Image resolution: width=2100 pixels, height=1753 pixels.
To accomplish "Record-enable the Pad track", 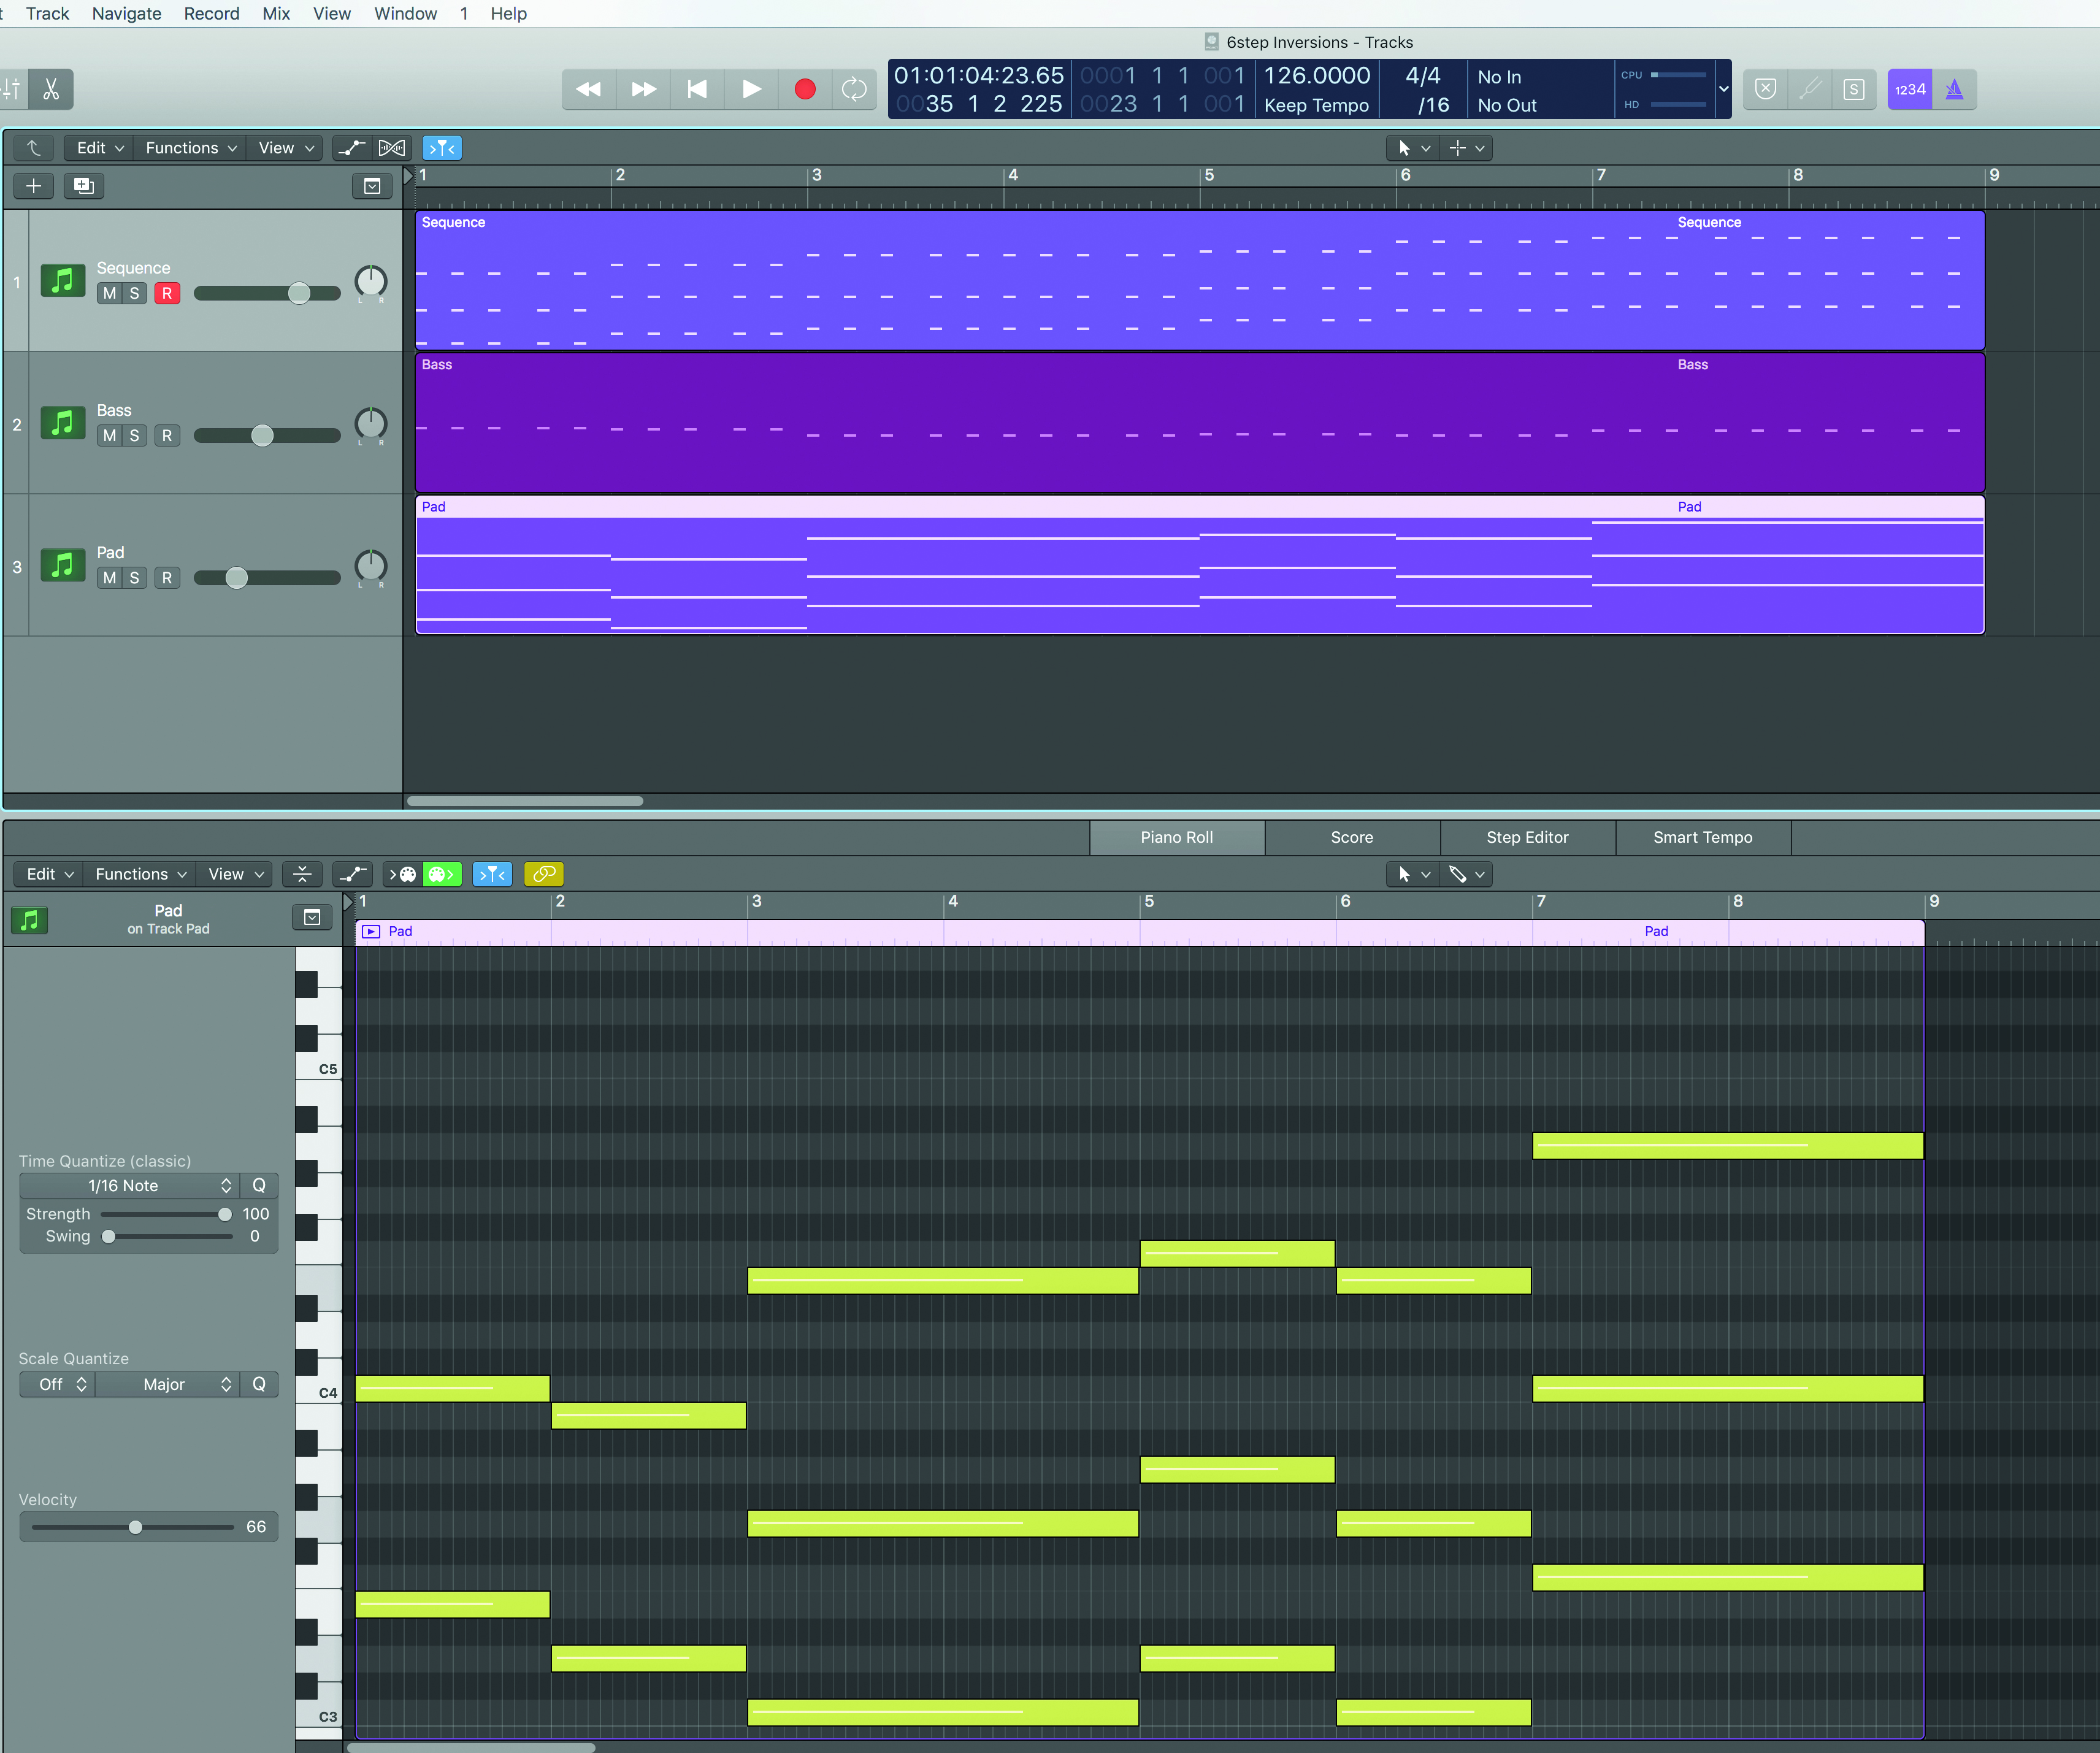I will (x=167, y=578).
